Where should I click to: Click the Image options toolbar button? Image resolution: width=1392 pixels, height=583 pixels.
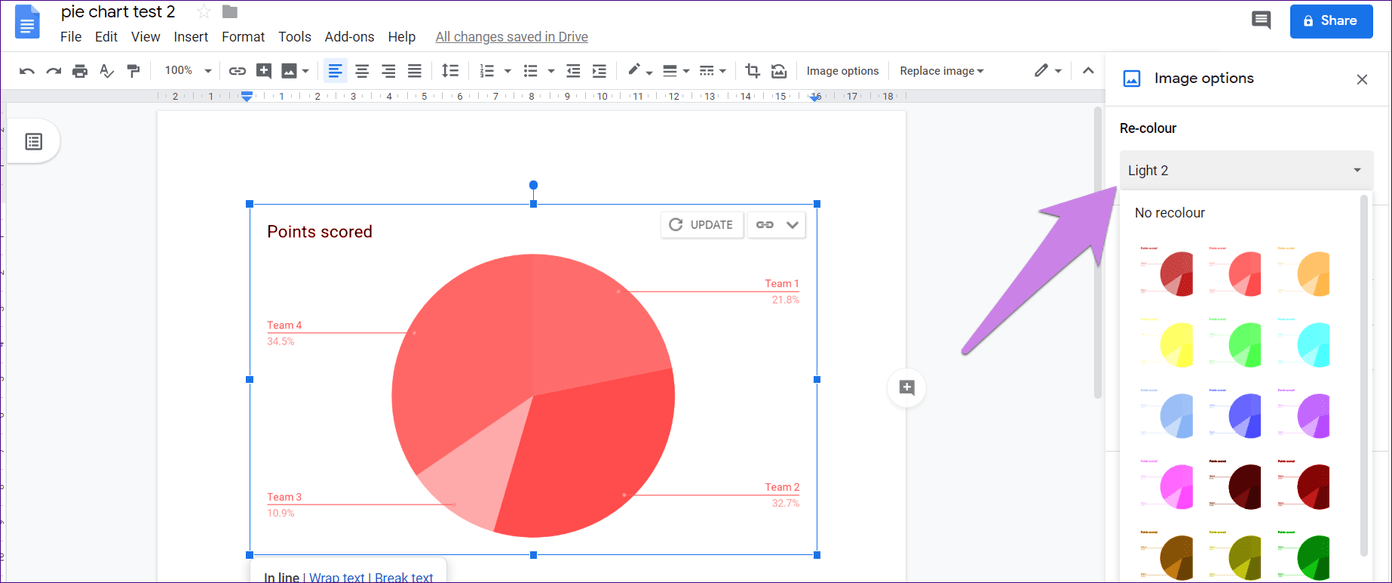[x=843, y=71]
